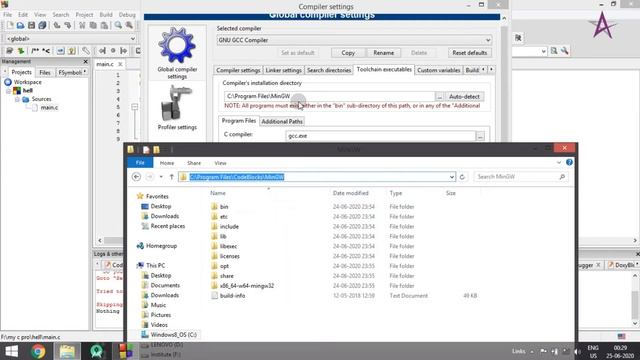Click the logs panel scrollbar down arrow
Screen dimensions: 640x360
click(635, 323)
